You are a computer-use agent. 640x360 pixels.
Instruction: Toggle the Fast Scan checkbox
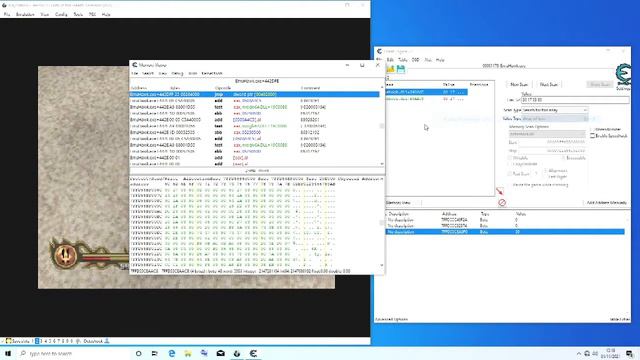pyautogui.click(x=510, y=173)
